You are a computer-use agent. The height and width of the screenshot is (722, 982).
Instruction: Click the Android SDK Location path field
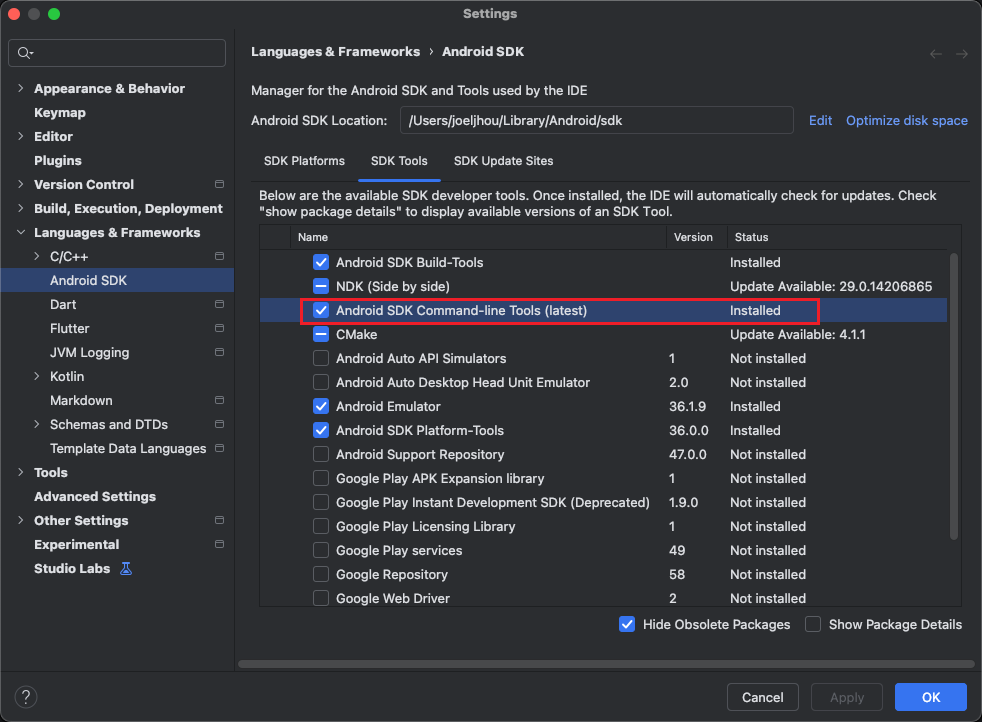point(596,120)
